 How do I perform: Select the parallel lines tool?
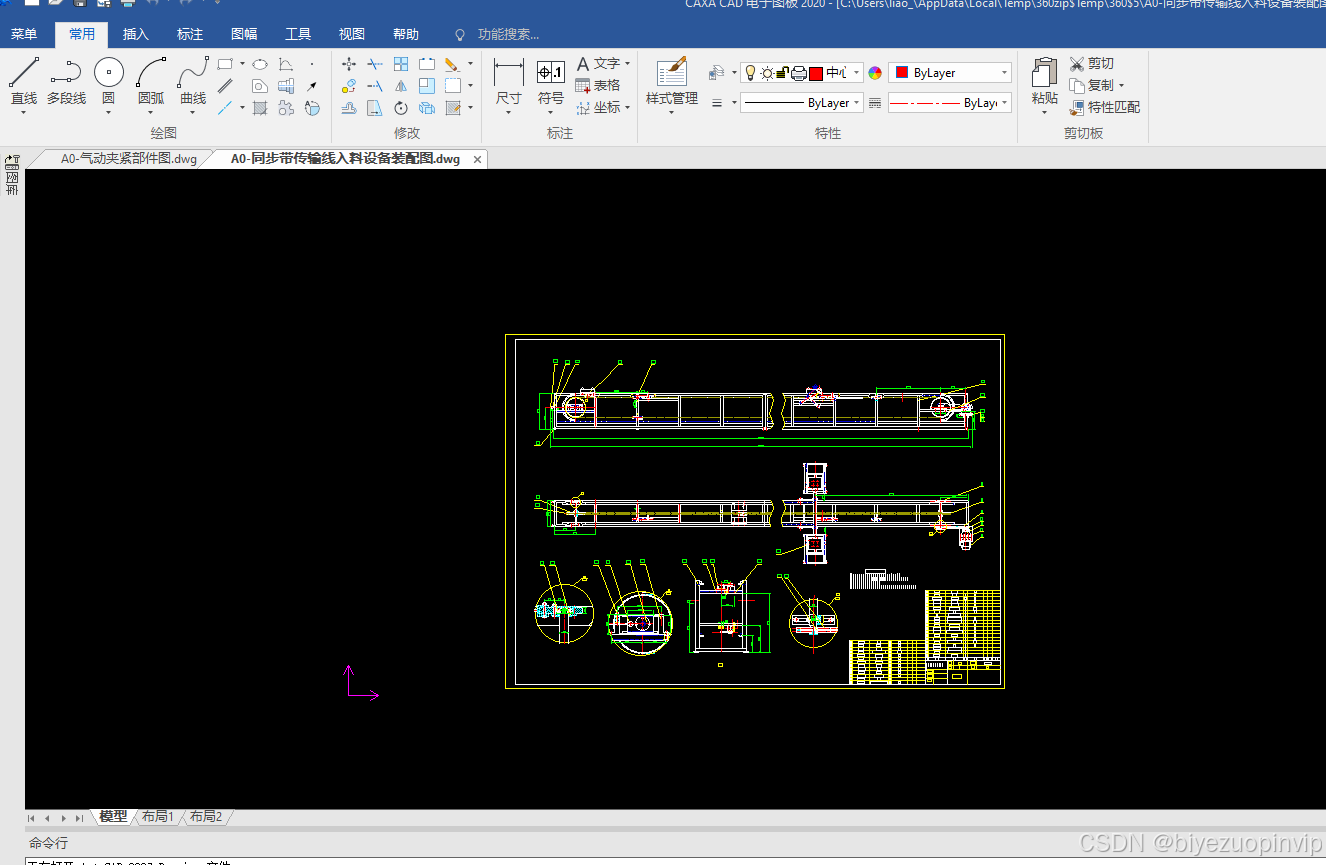tap(226, 86)
